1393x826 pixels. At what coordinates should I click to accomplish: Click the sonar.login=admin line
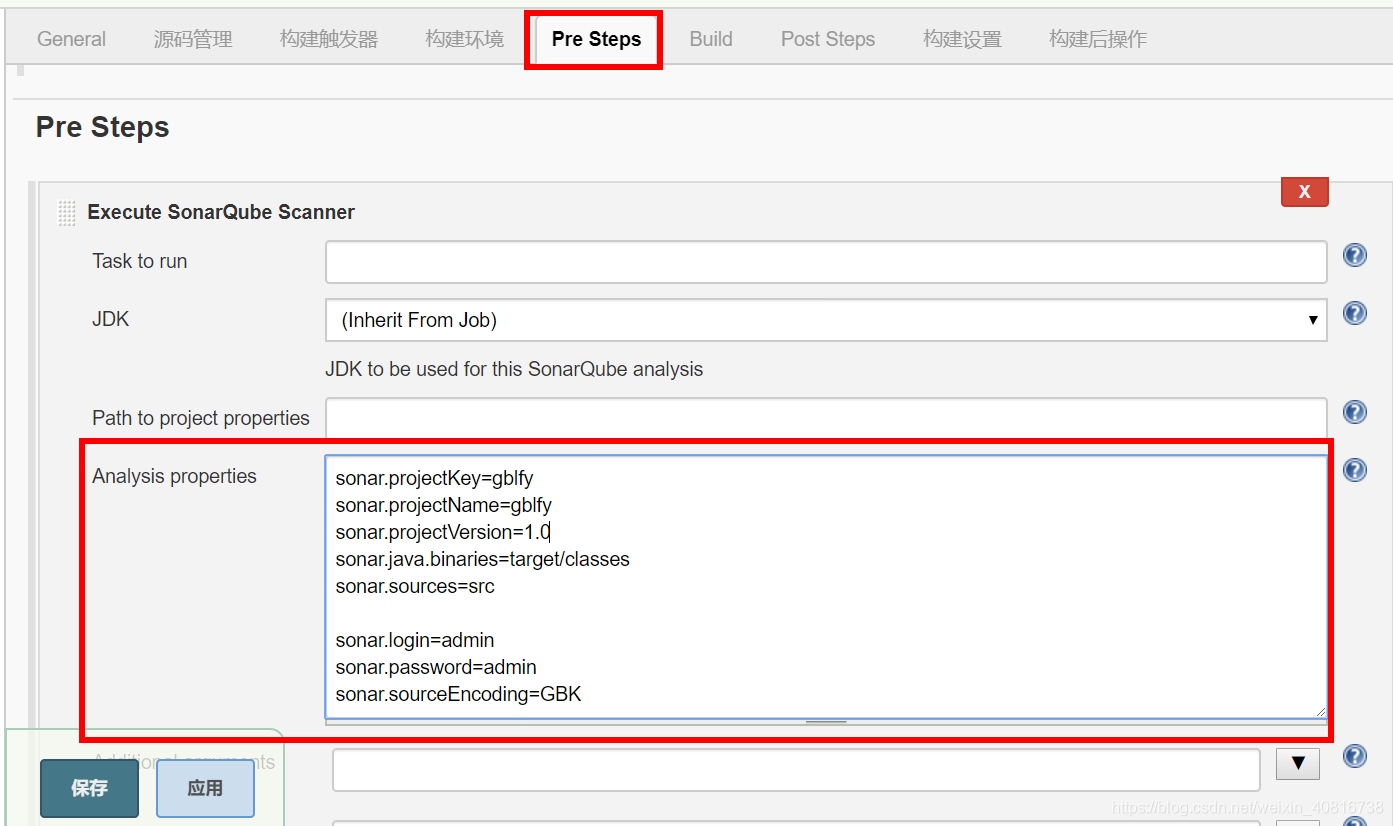pos(415,640)
